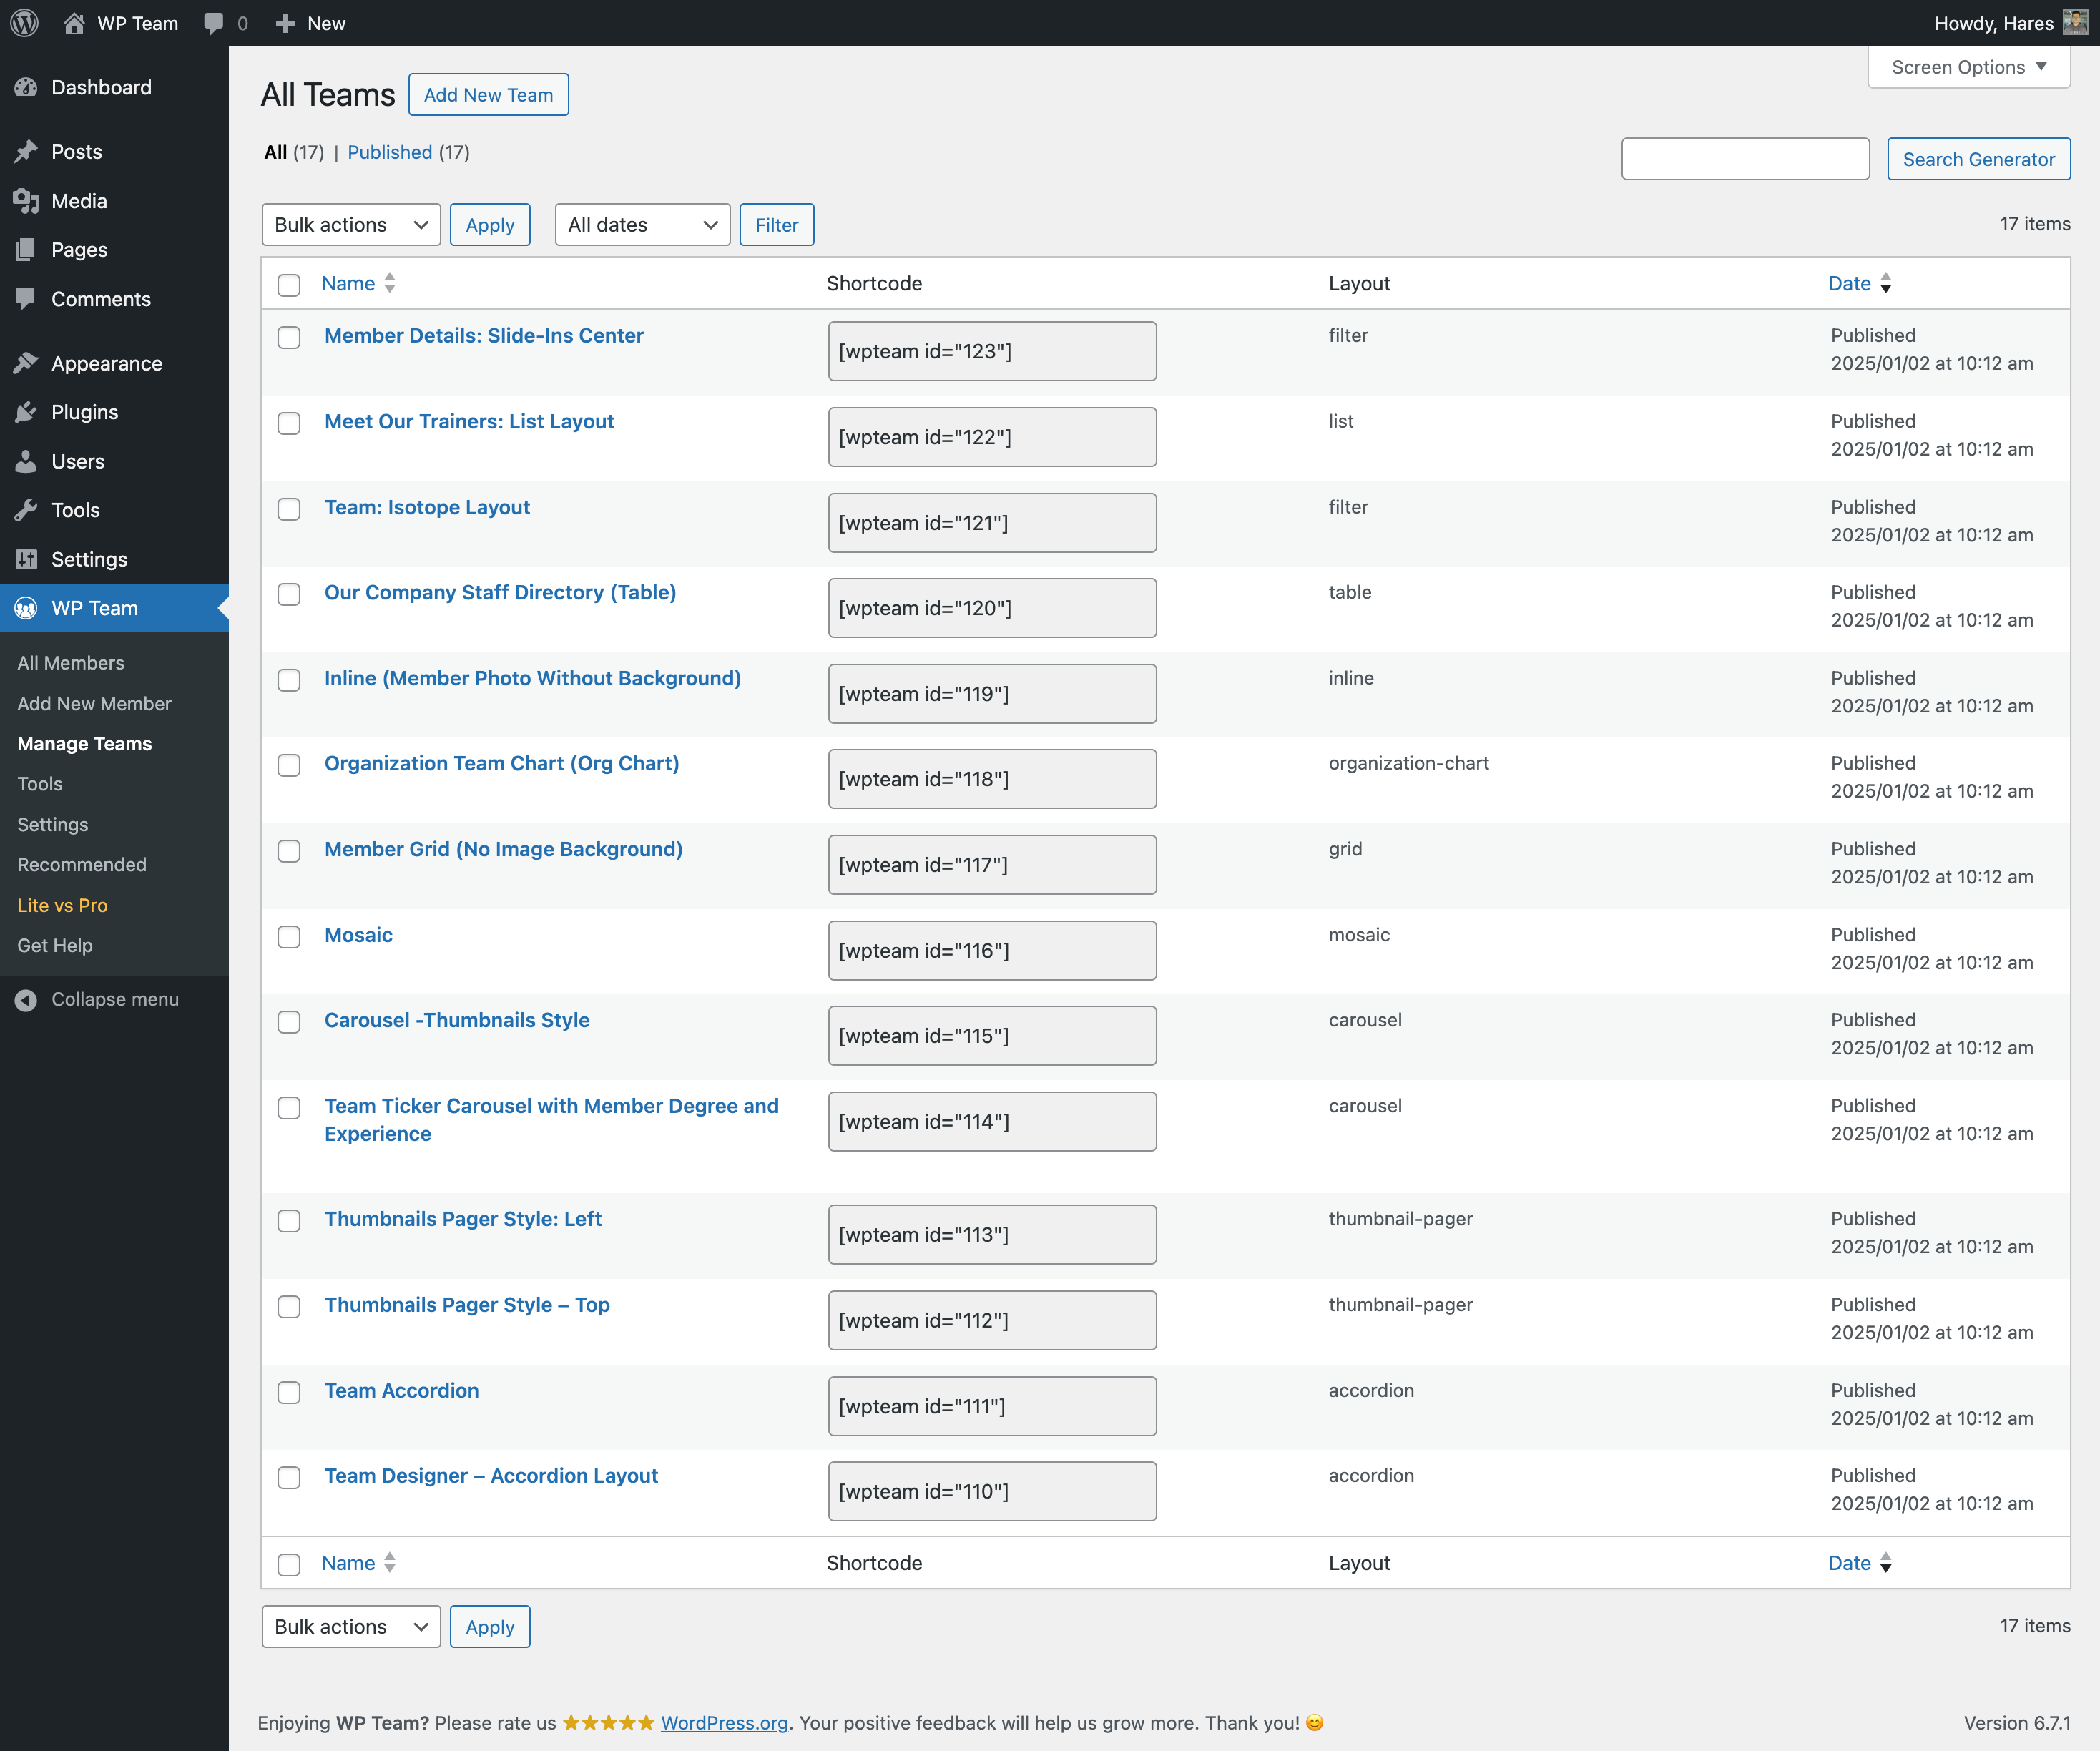Tick the checkbox beside Team Accordion
Screen dimensions: 2100x1751
tap(289, 1392)
